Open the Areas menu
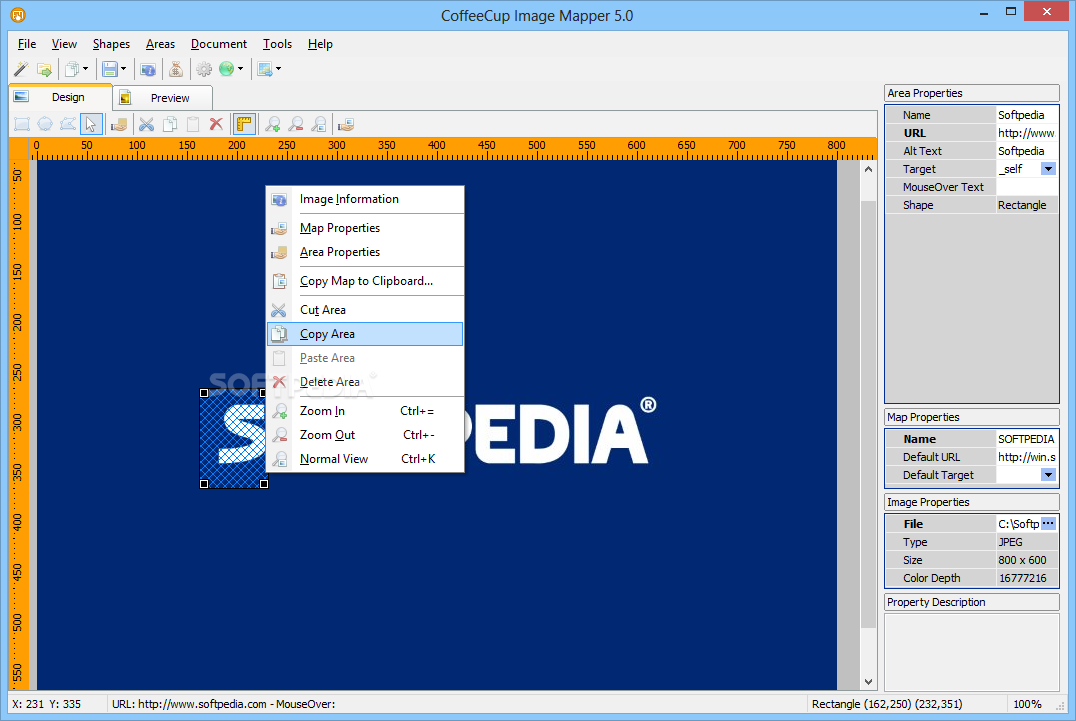1076x721 pixels. [160, 44]
